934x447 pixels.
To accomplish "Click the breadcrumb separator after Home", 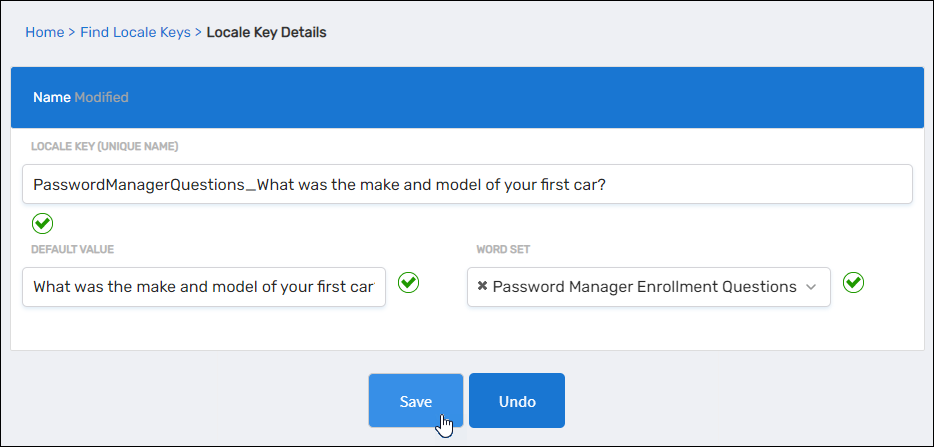I will pos(72,32).
